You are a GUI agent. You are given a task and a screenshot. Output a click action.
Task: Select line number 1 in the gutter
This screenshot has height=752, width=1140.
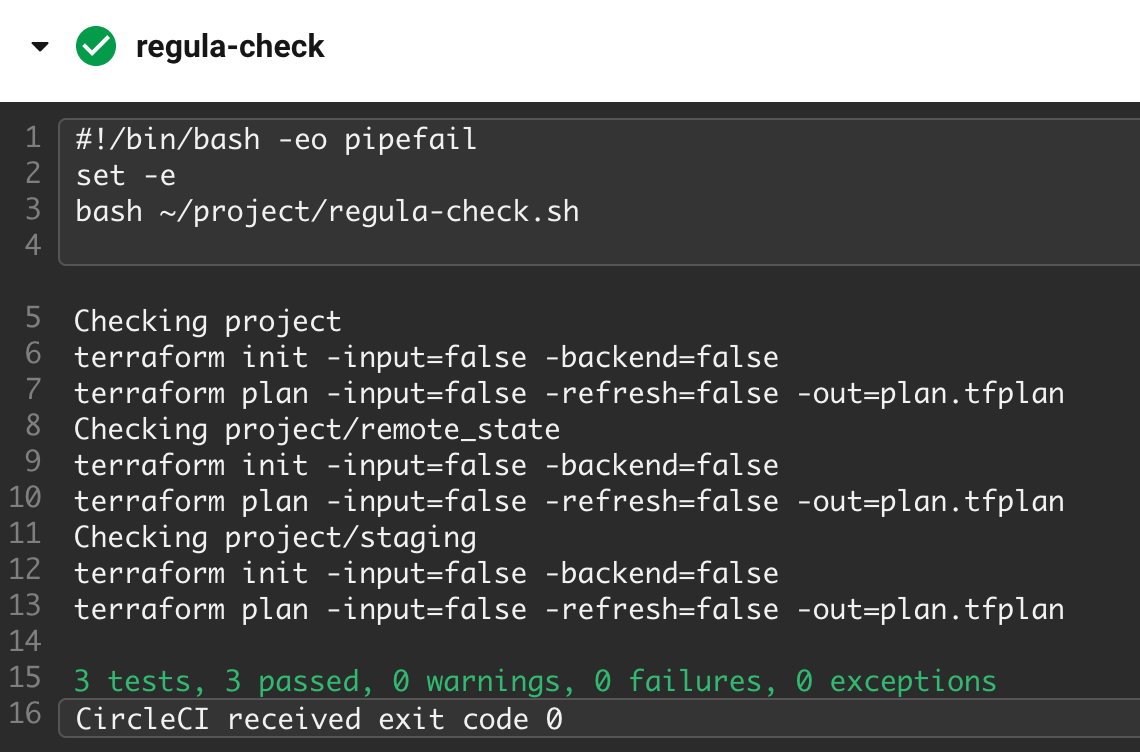coord(33,137)
